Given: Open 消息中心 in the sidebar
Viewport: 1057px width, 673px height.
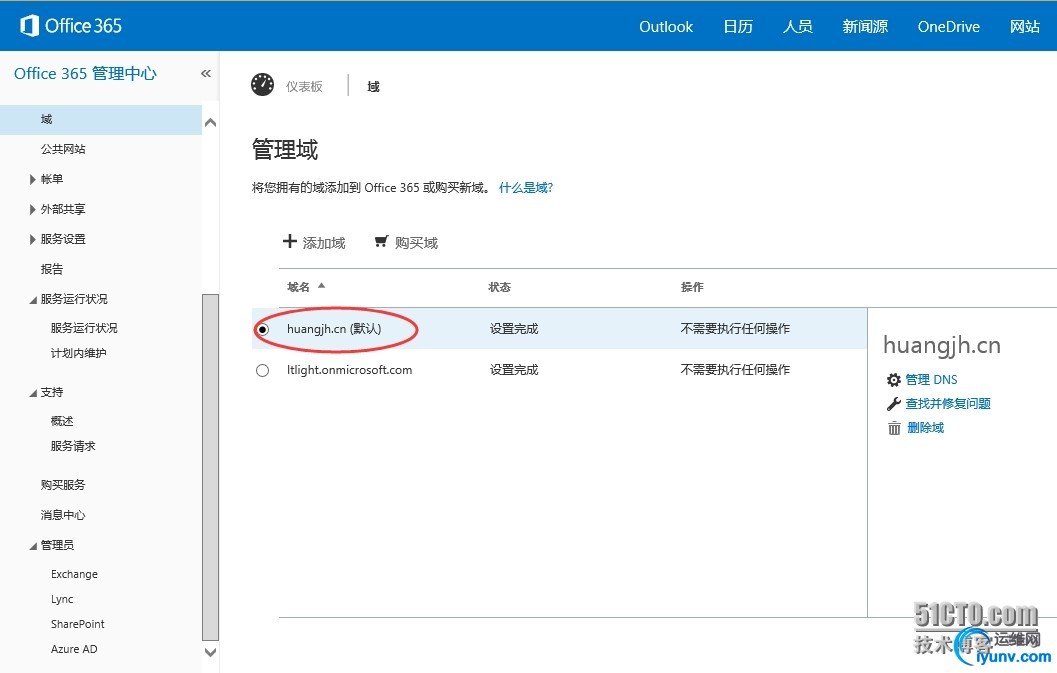Looking at the screenshot, I should 63,515.
